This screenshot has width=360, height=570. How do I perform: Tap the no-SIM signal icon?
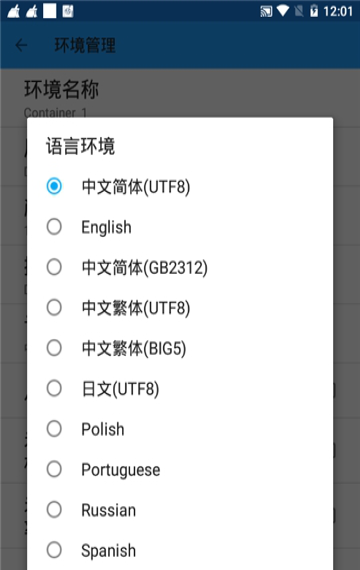click(x=299, y=11)
